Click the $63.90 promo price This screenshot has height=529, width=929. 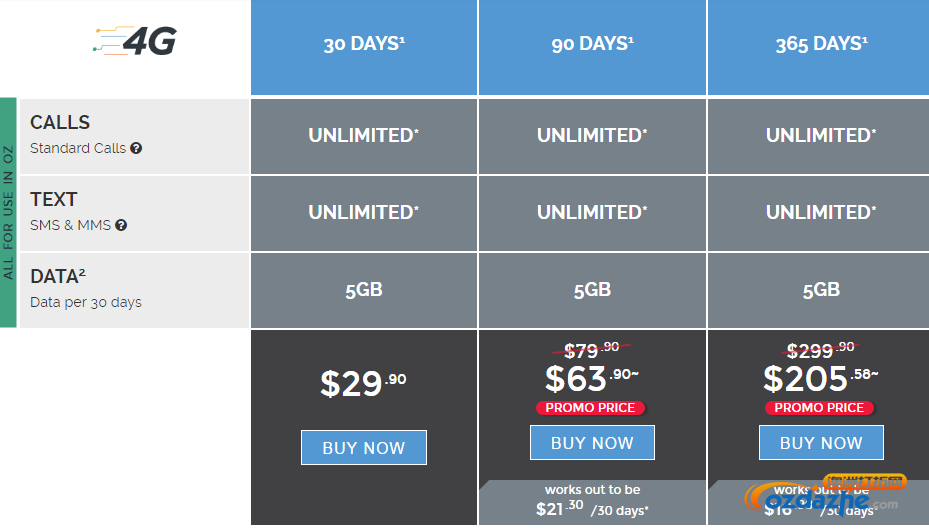coord(592,379)
